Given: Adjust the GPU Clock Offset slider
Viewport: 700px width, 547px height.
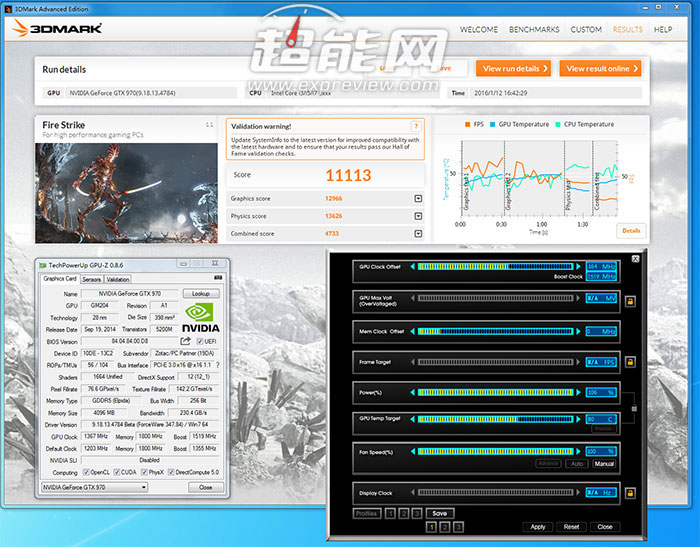Looking at the screenshot, I should click(x=496, y=267).
